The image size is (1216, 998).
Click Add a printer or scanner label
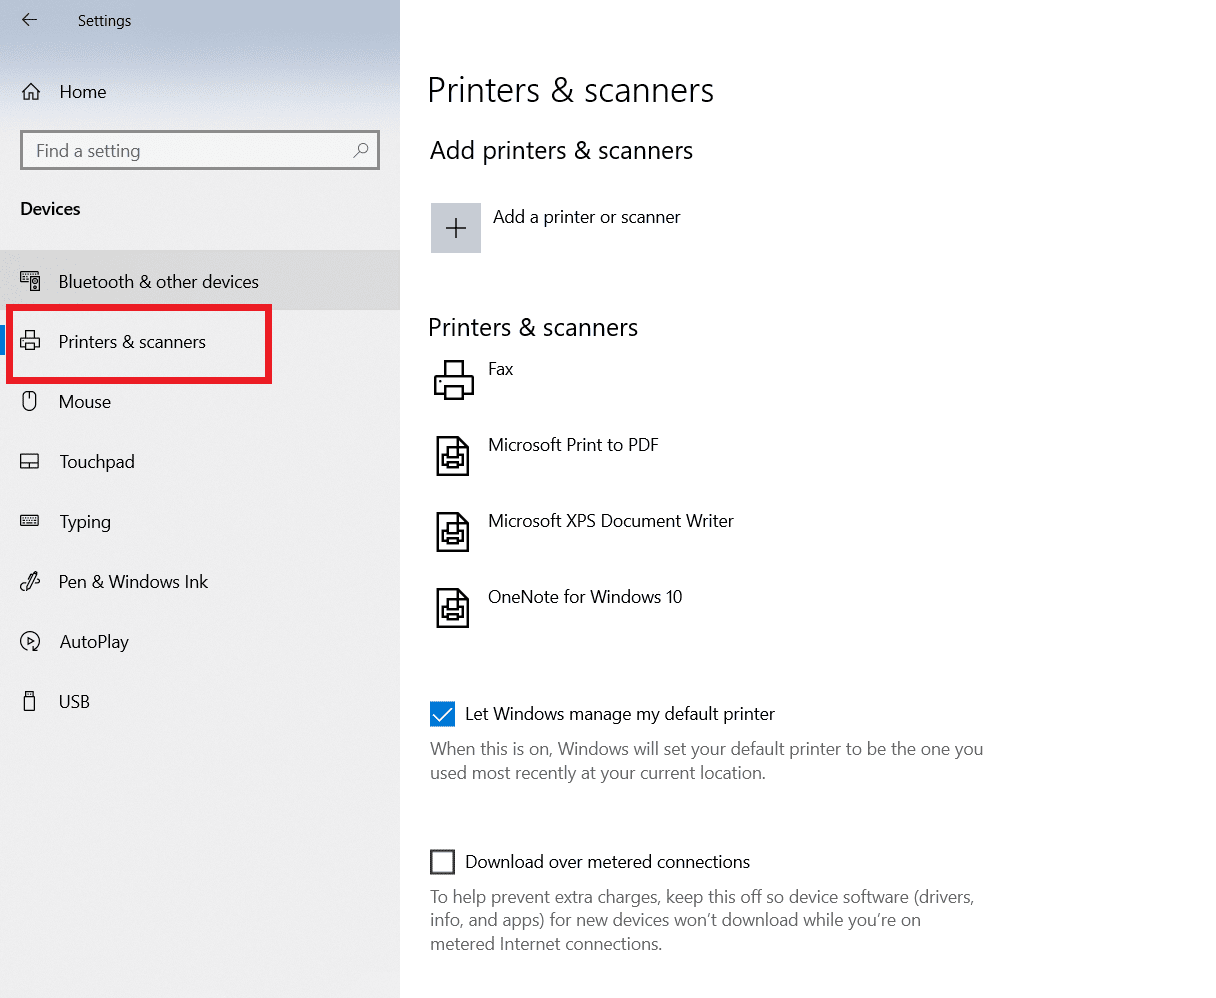pyautogui.click(x=587, y=217)
